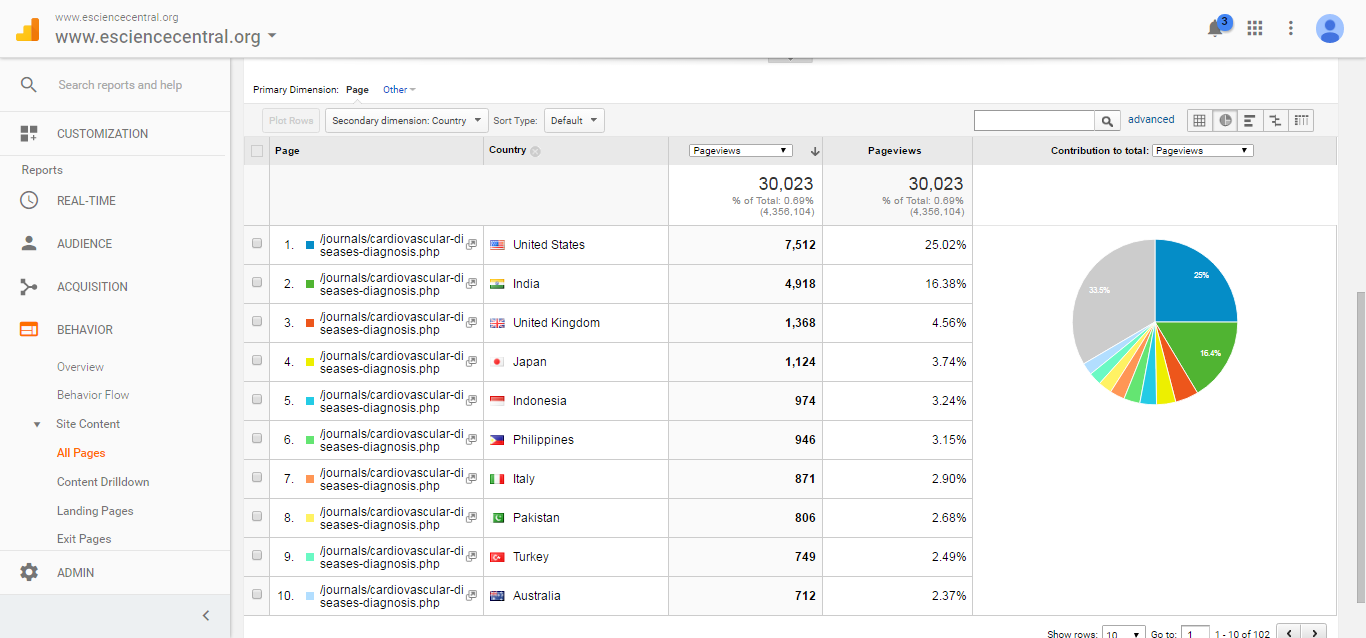Check the Indonesia row checkbox
Image resolution: width=1366 pixels, height=638 pixels.
click(257, 400)
